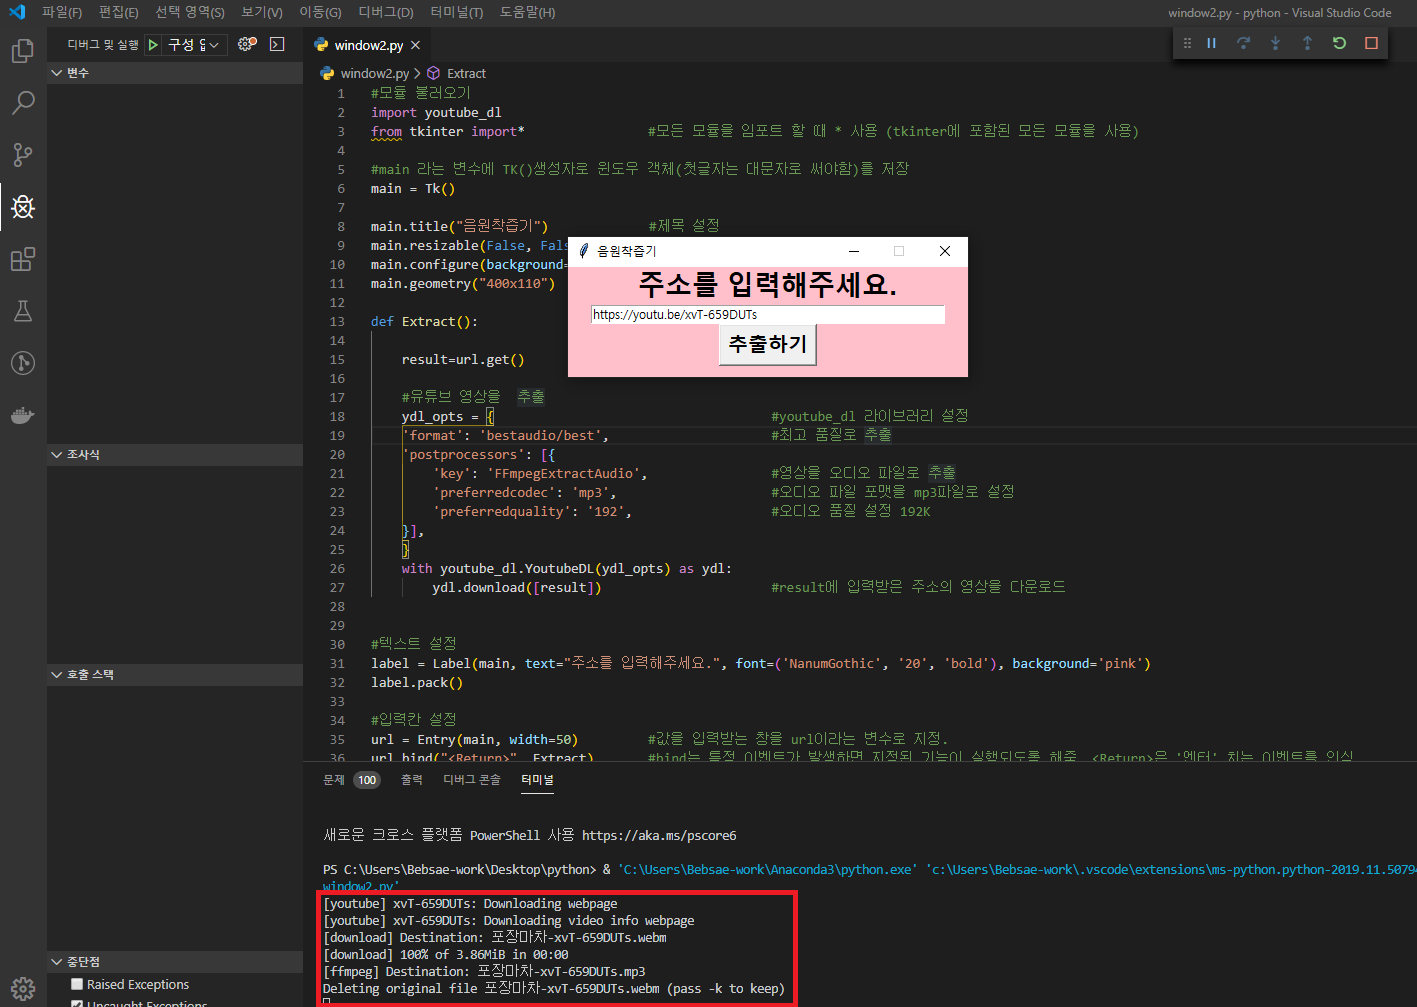The width and height of the screenshot is (1417, 1007).
Task: Click the 주소를 입력해주세요. heading label
Action: pos(768,285)
